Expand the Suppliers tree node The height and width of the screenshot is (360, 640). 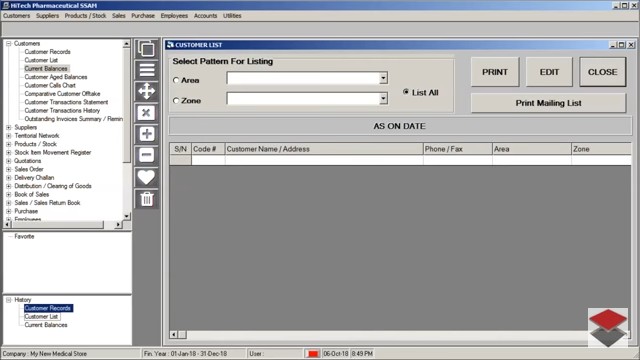tap(9, 127)
